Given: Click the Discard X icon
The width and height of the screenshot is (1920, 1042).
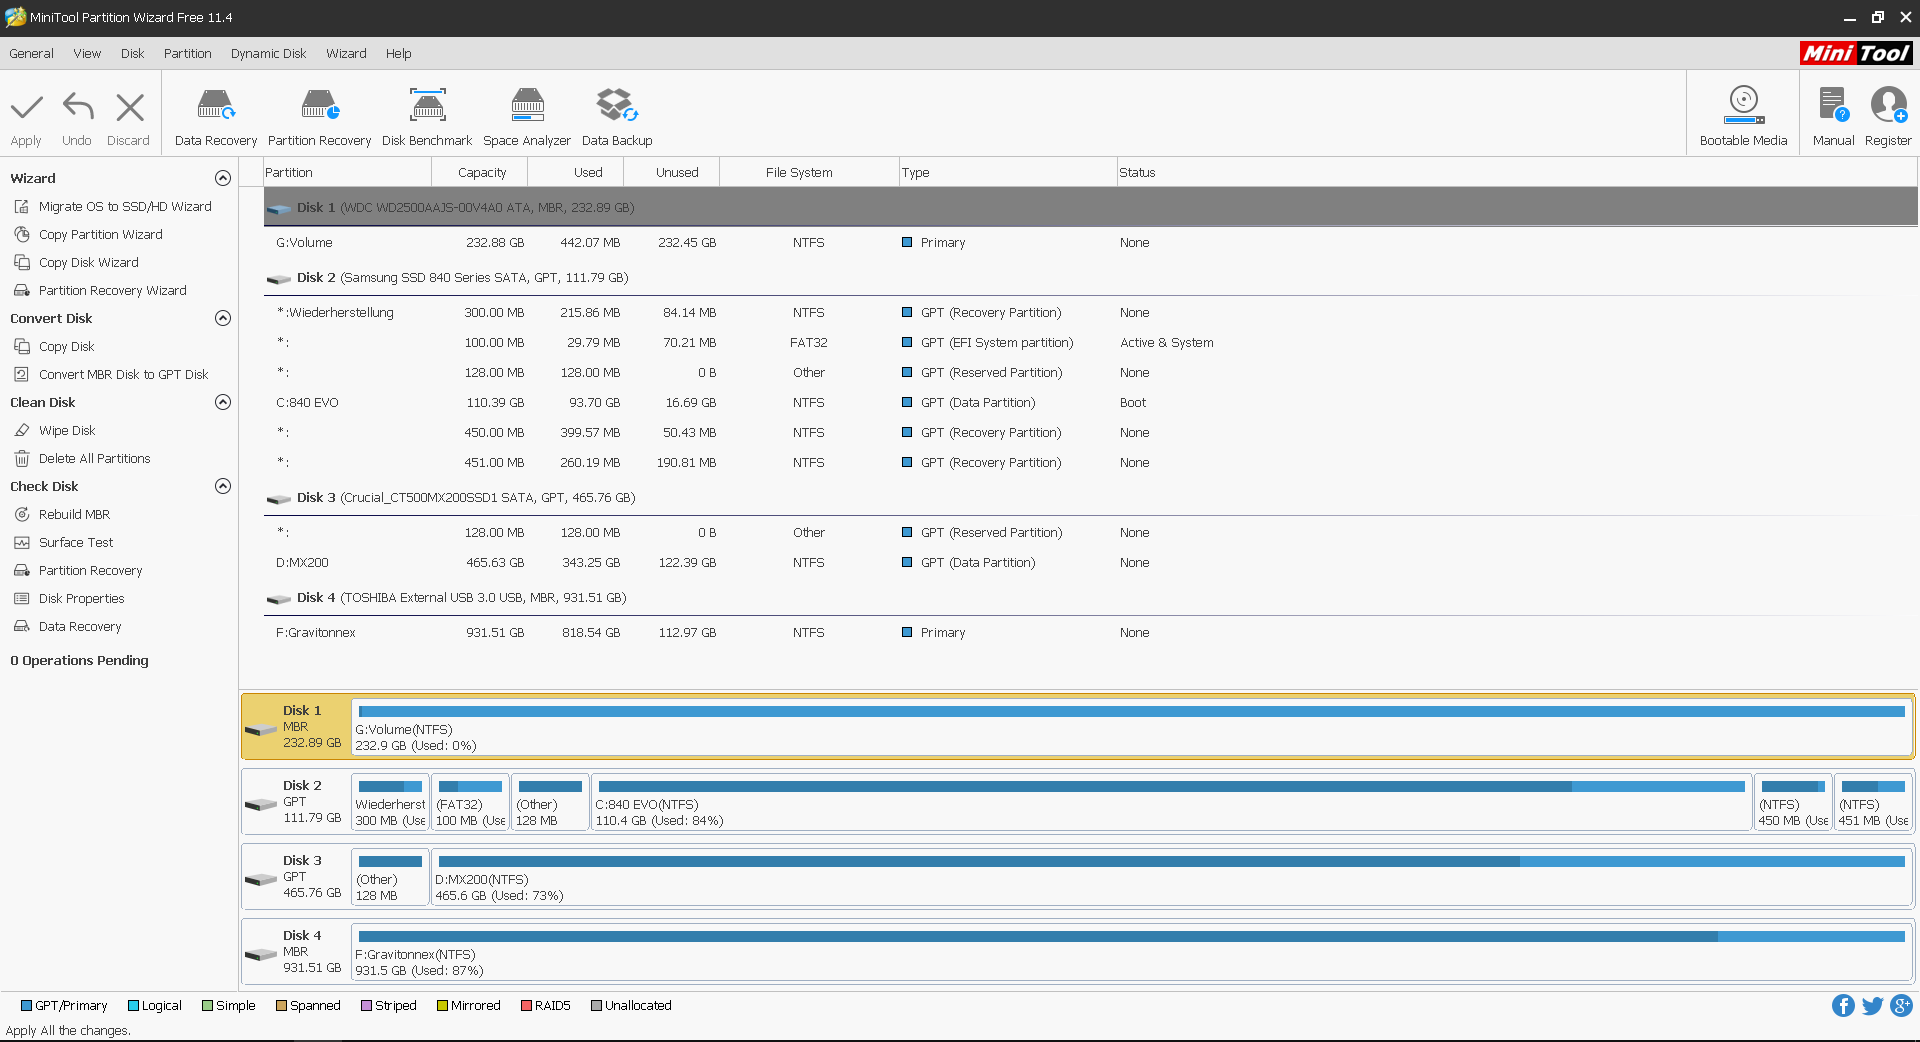Looking at the screenshot, I should click(x=130, y=107).
